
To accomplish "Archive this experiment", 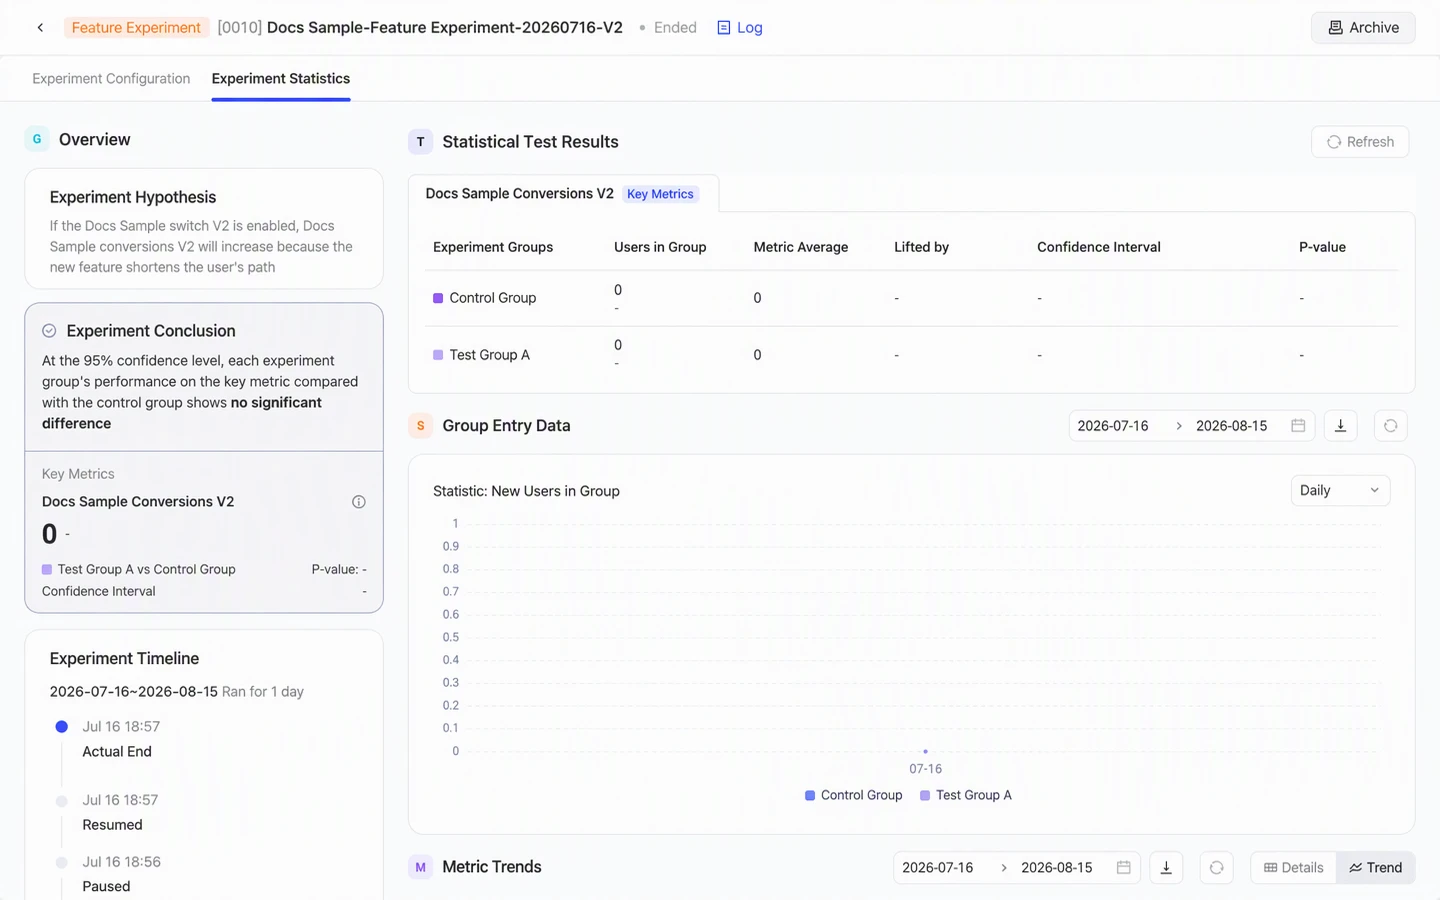I will (1363, 28).
